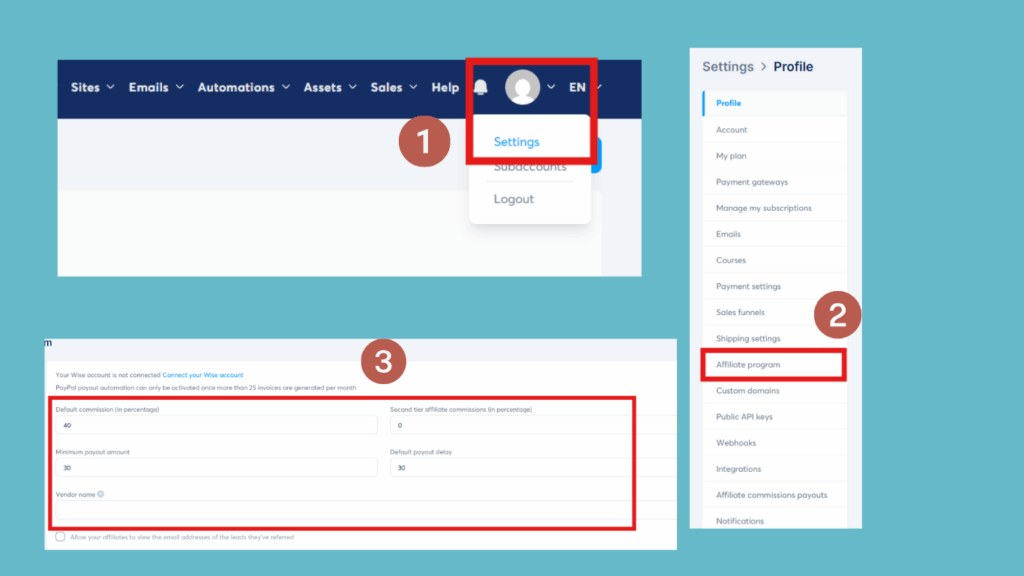Open the Automations dropdown
Image resolution: width=1024 pixels, height=576 pixels.
point(236,87)
